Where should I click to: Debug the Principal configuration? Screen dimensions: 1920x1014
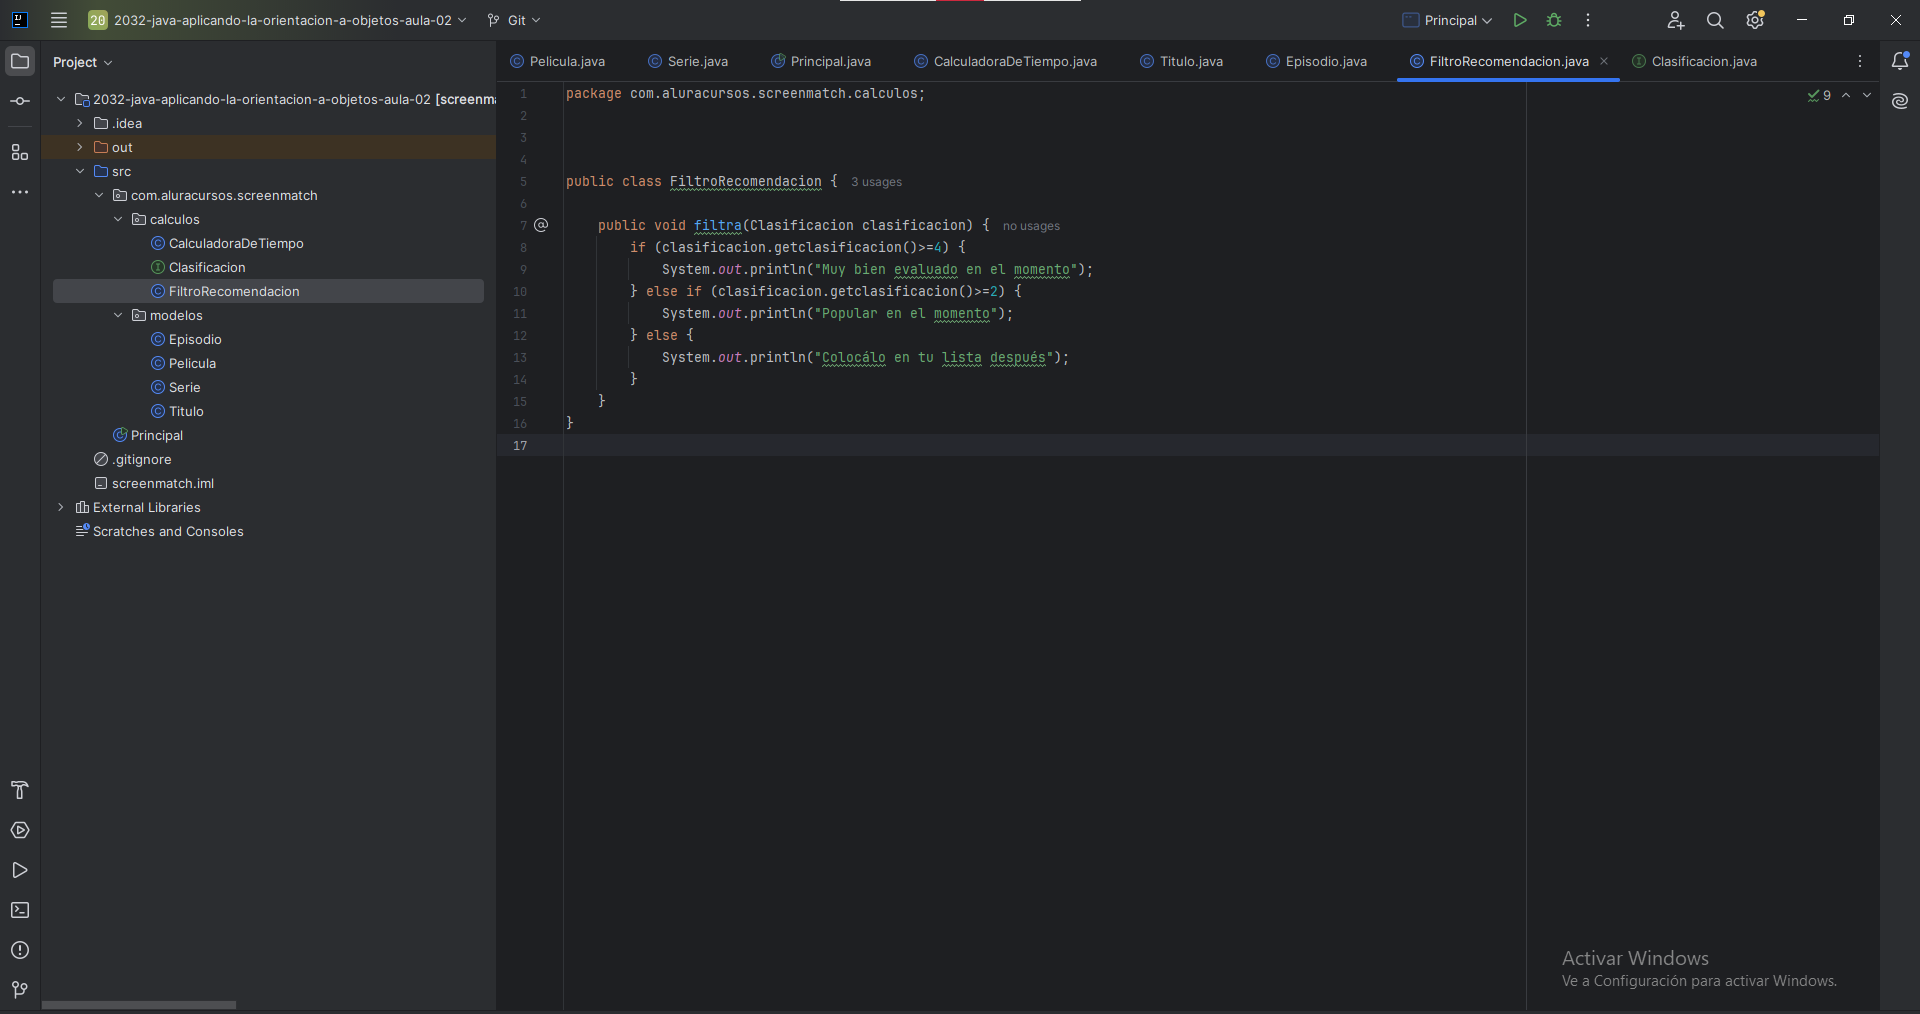tap(1554, 20)
